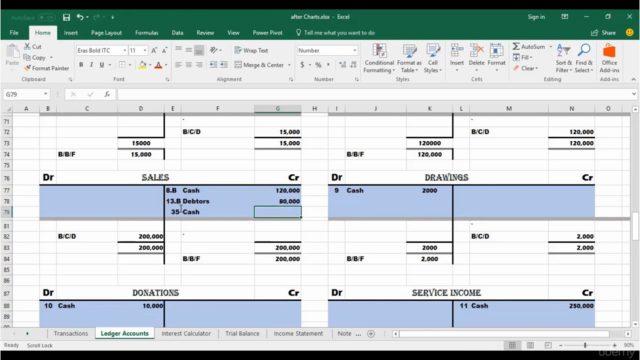
Task: Switch to the Page Layout tab
Action: (106, 33)
